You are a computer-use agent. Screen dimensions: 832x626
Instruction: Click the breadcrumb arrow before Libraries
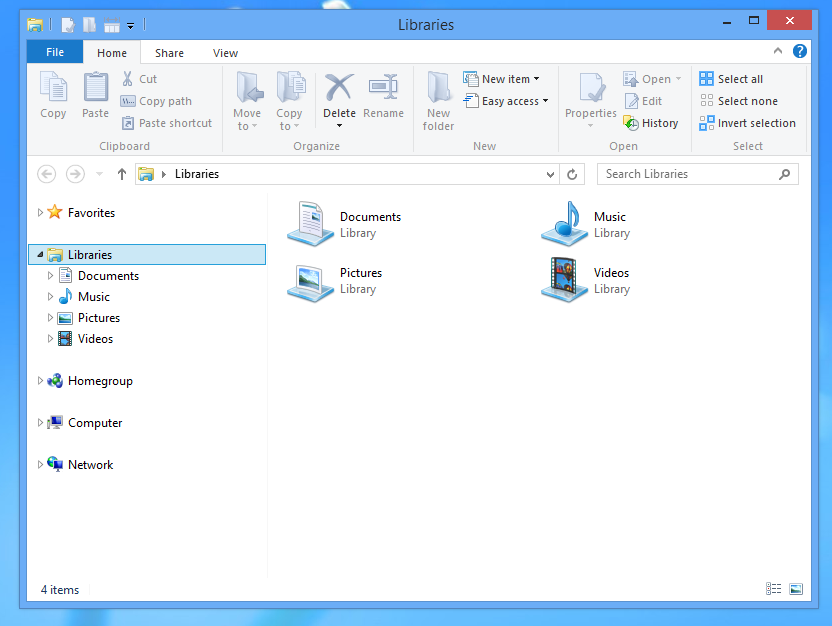point(164,174)
